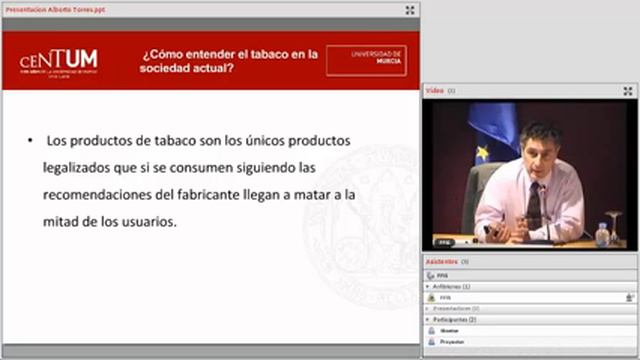Click the presentation file name title
The image size is (640, 360).
[55, 9]
